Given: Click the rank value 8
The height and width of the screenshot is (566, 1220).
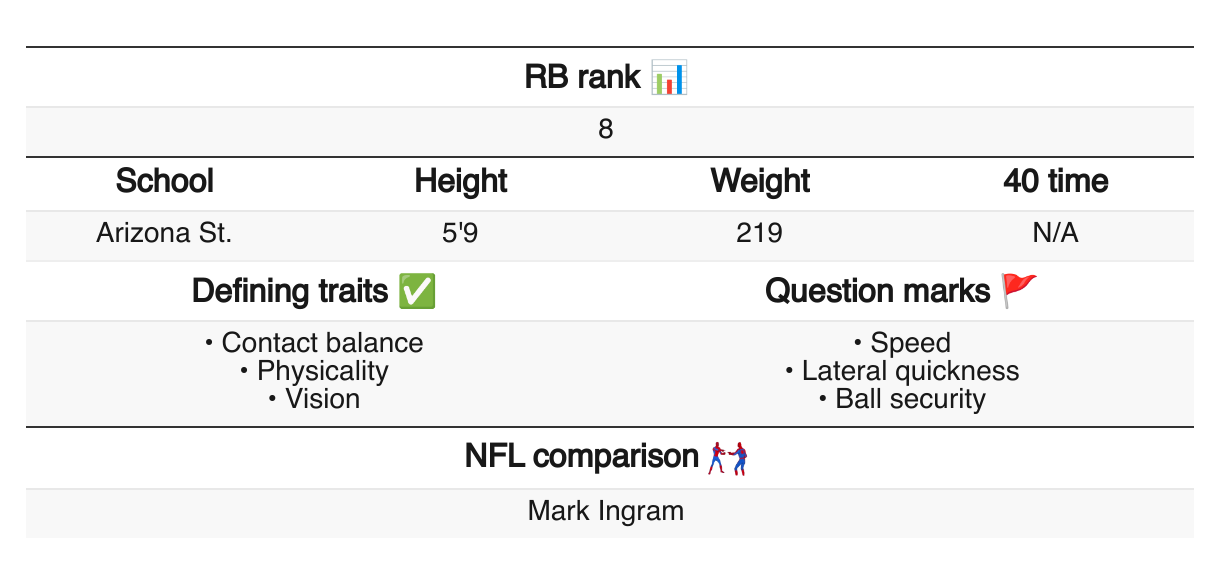Looking at the screenshot, I should point(606,130).
